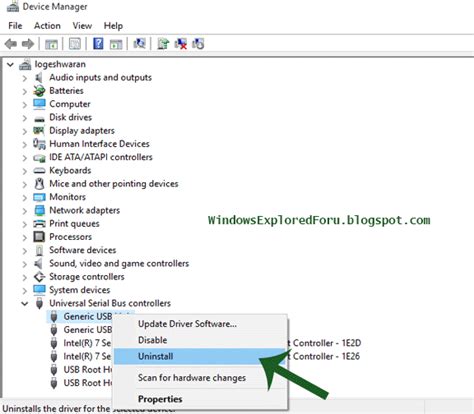Select the Disk drives tree label
Screen dimensions: 474x414
pyautogui.click(x=70, y=117)
